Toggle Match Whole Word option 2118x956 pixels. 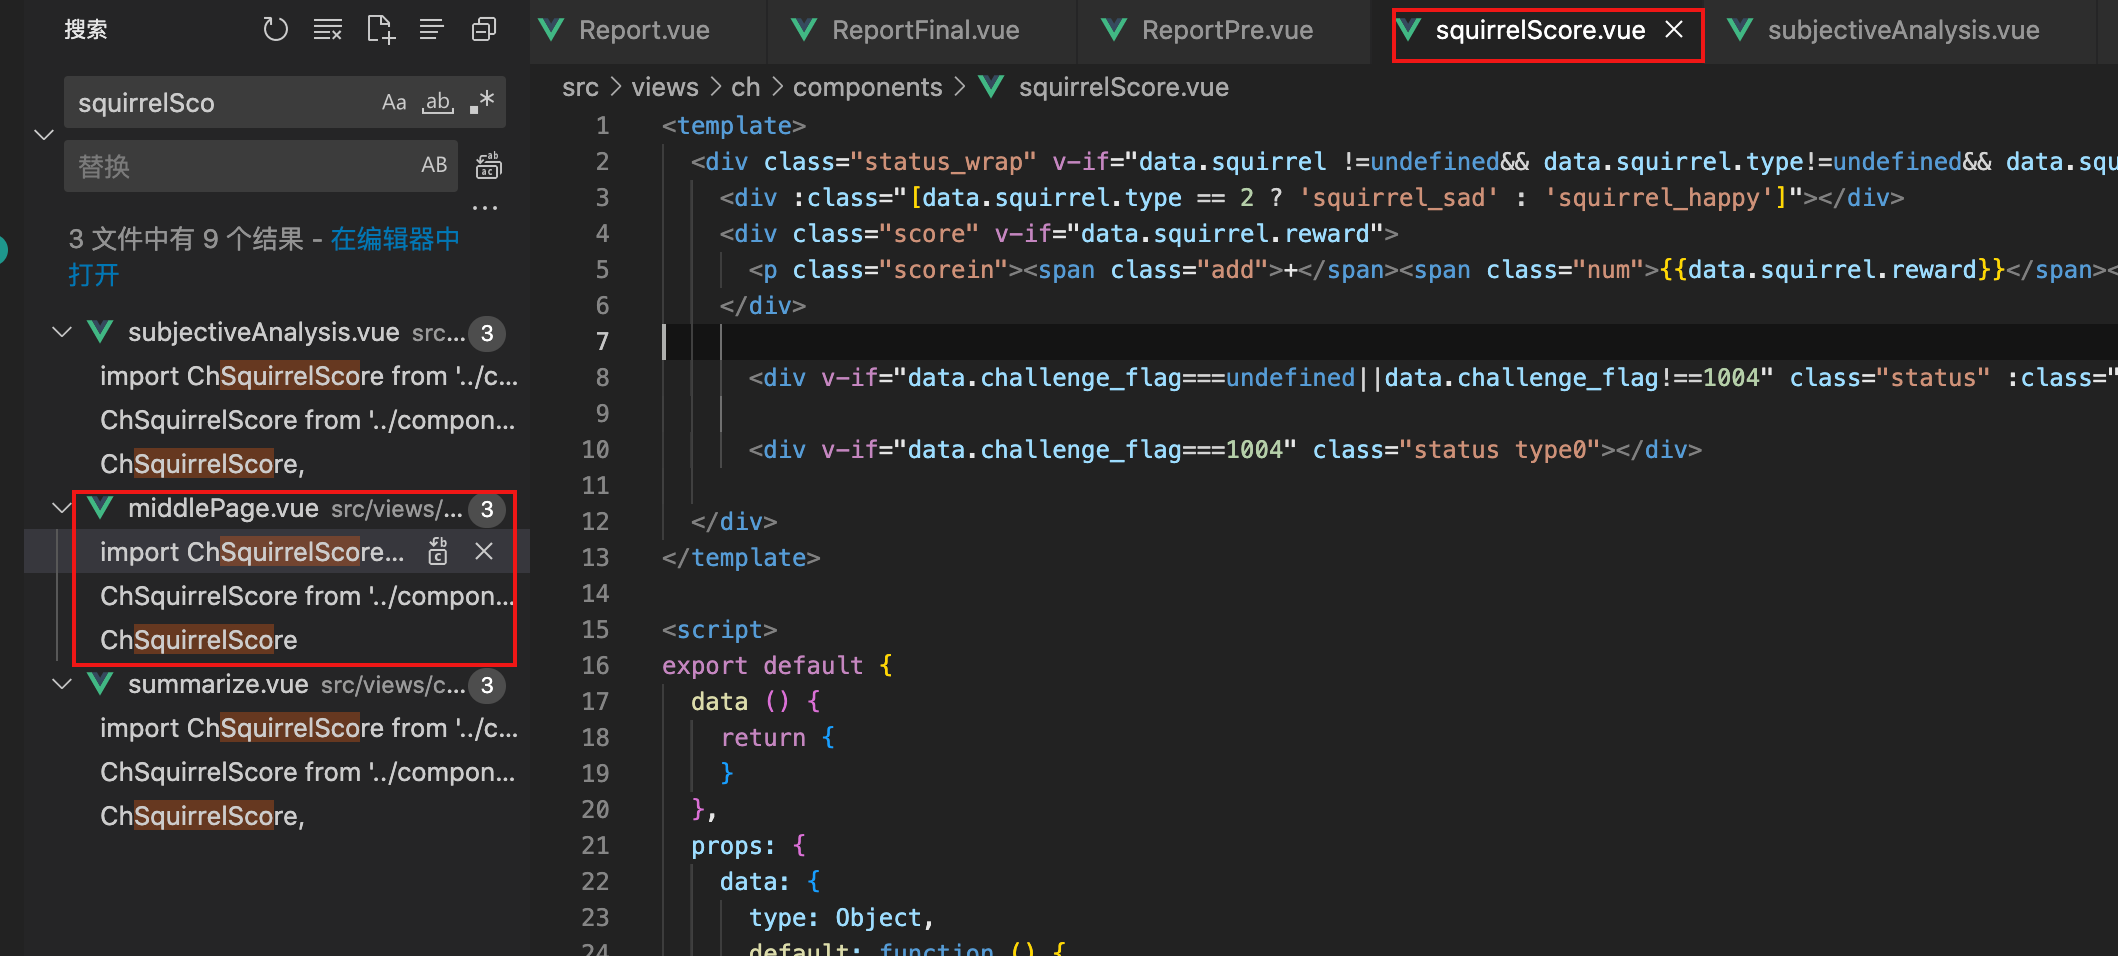437,103
